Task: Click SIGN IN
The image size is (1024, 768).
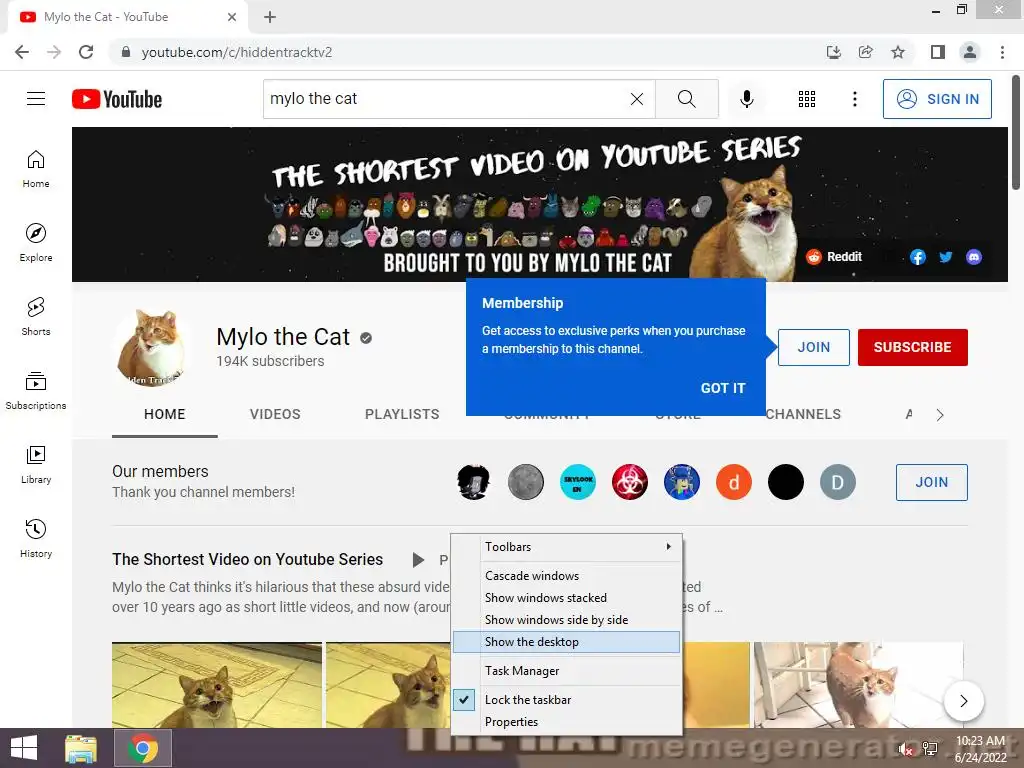Action: pos(937,99)
